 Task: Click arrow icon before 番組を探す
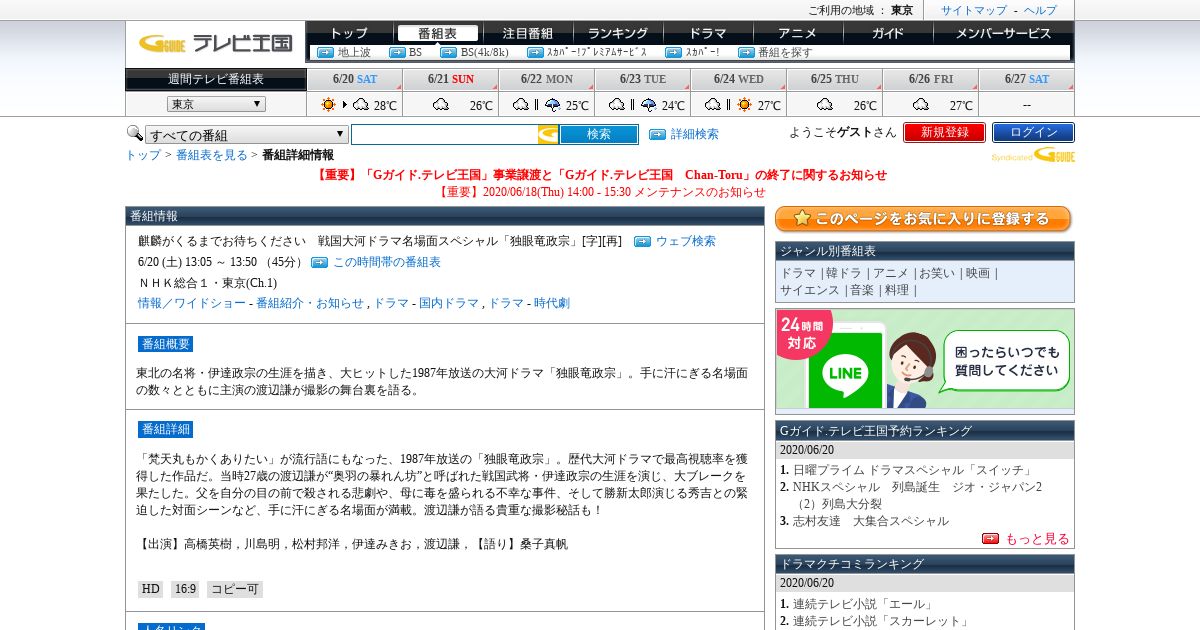pos(746,52)
